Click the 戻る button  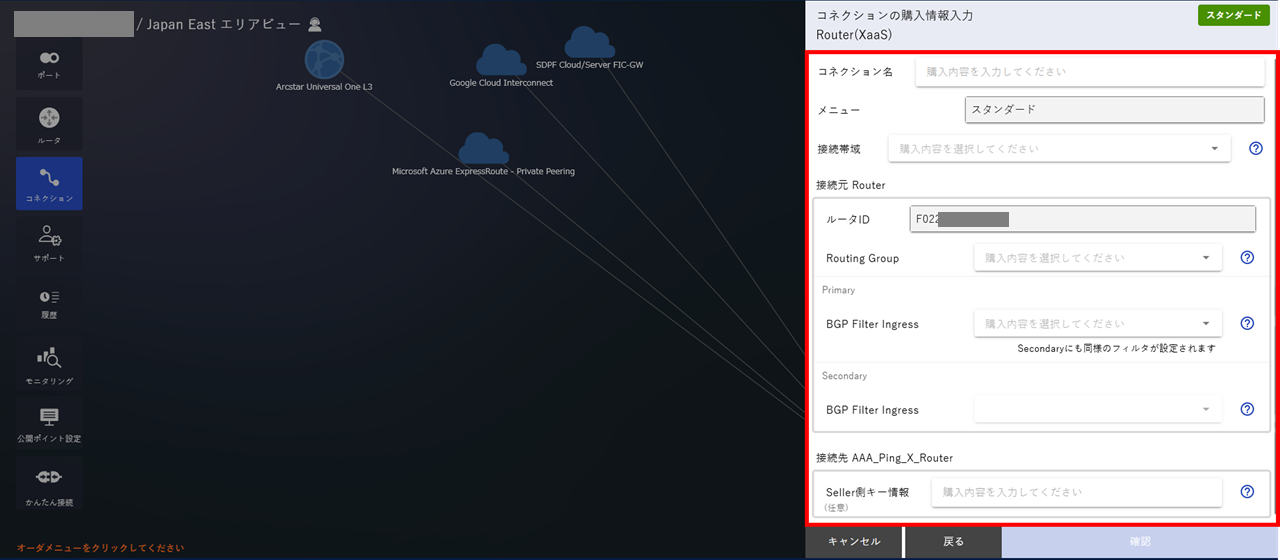(953, 542)
